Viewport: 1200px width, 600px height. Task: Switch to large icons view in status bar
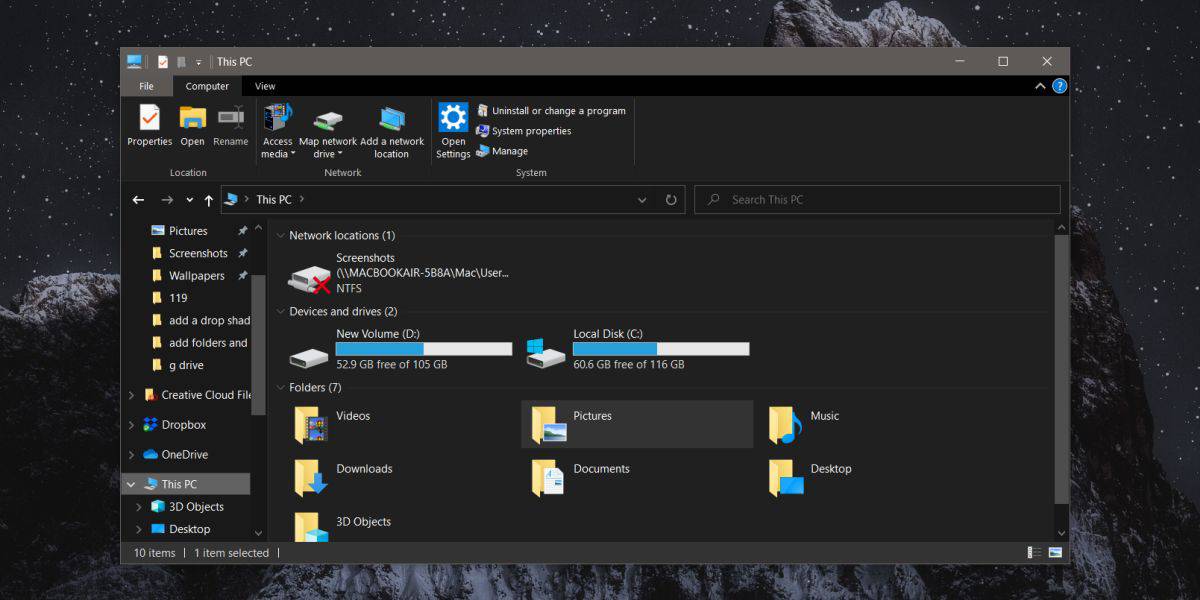[x=1055, y=553]
